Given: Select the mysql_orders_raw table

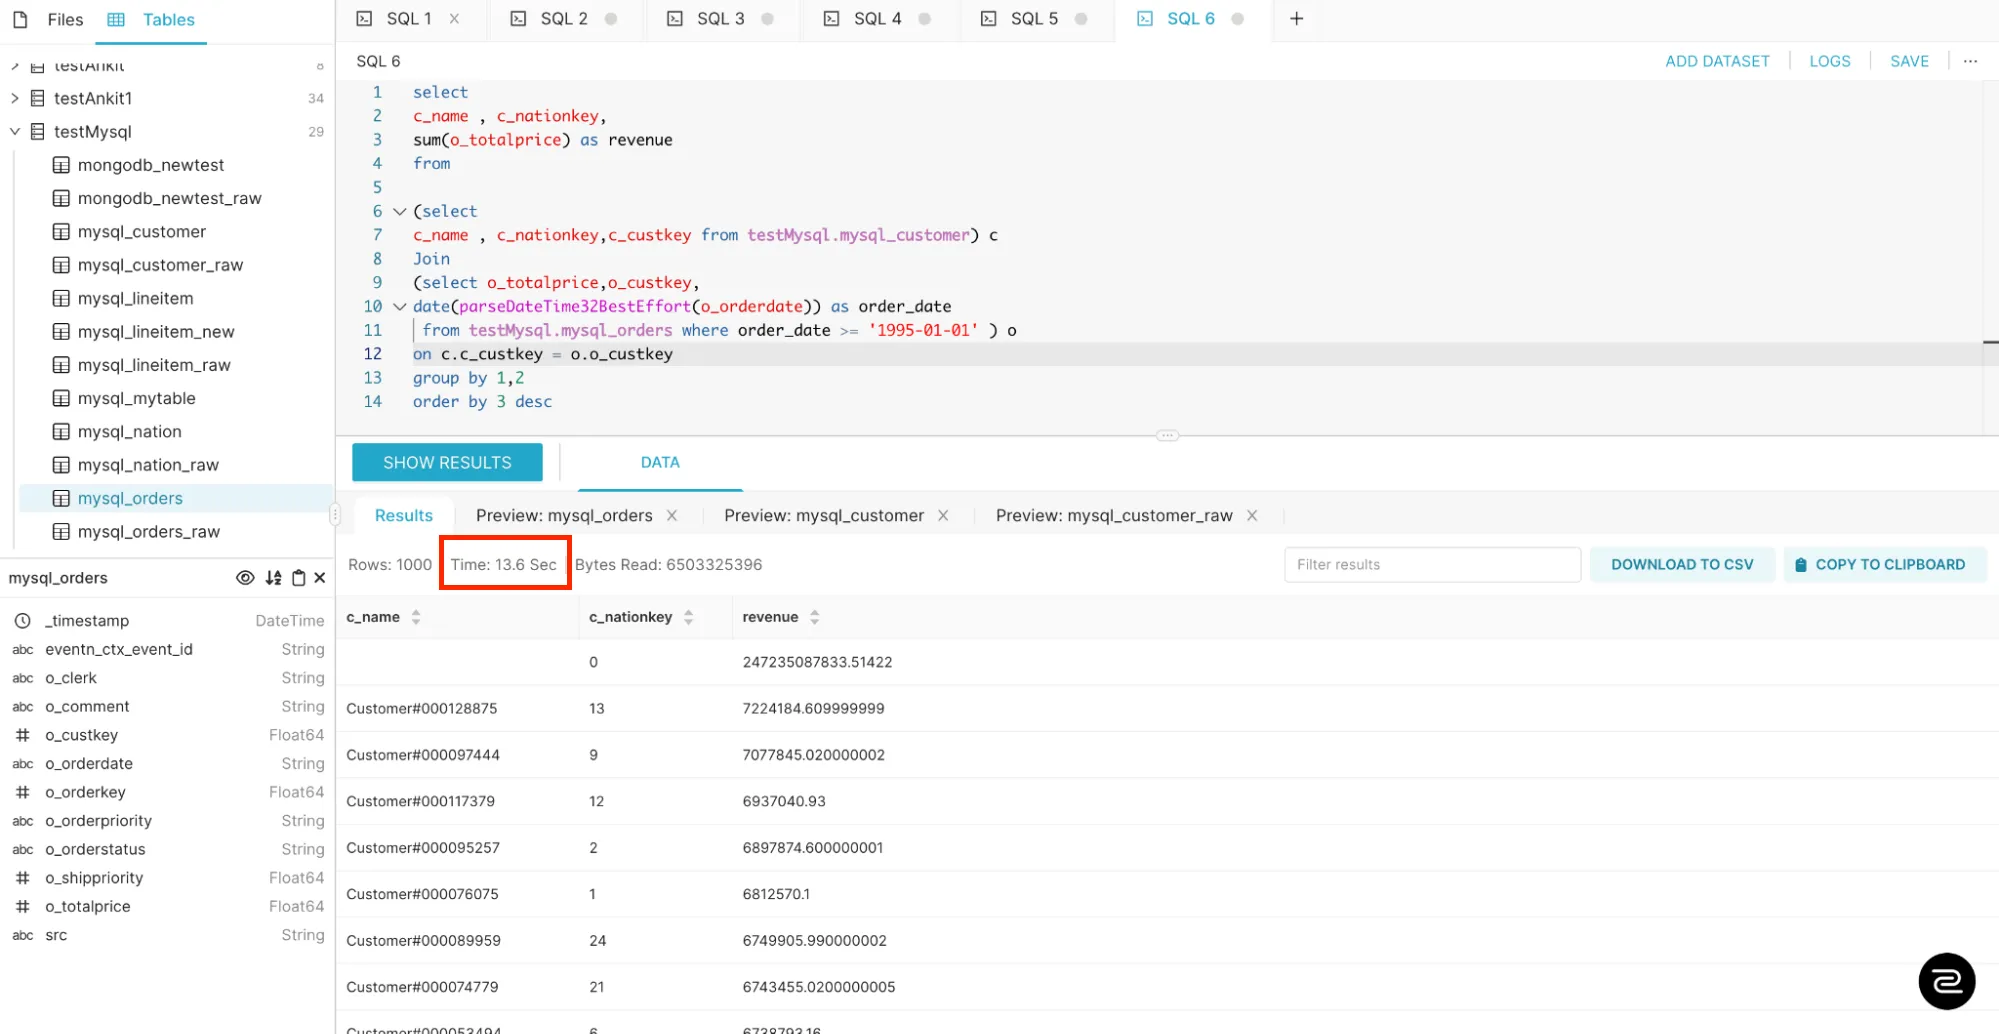Looking at the screenshot, I should point(148,532).
